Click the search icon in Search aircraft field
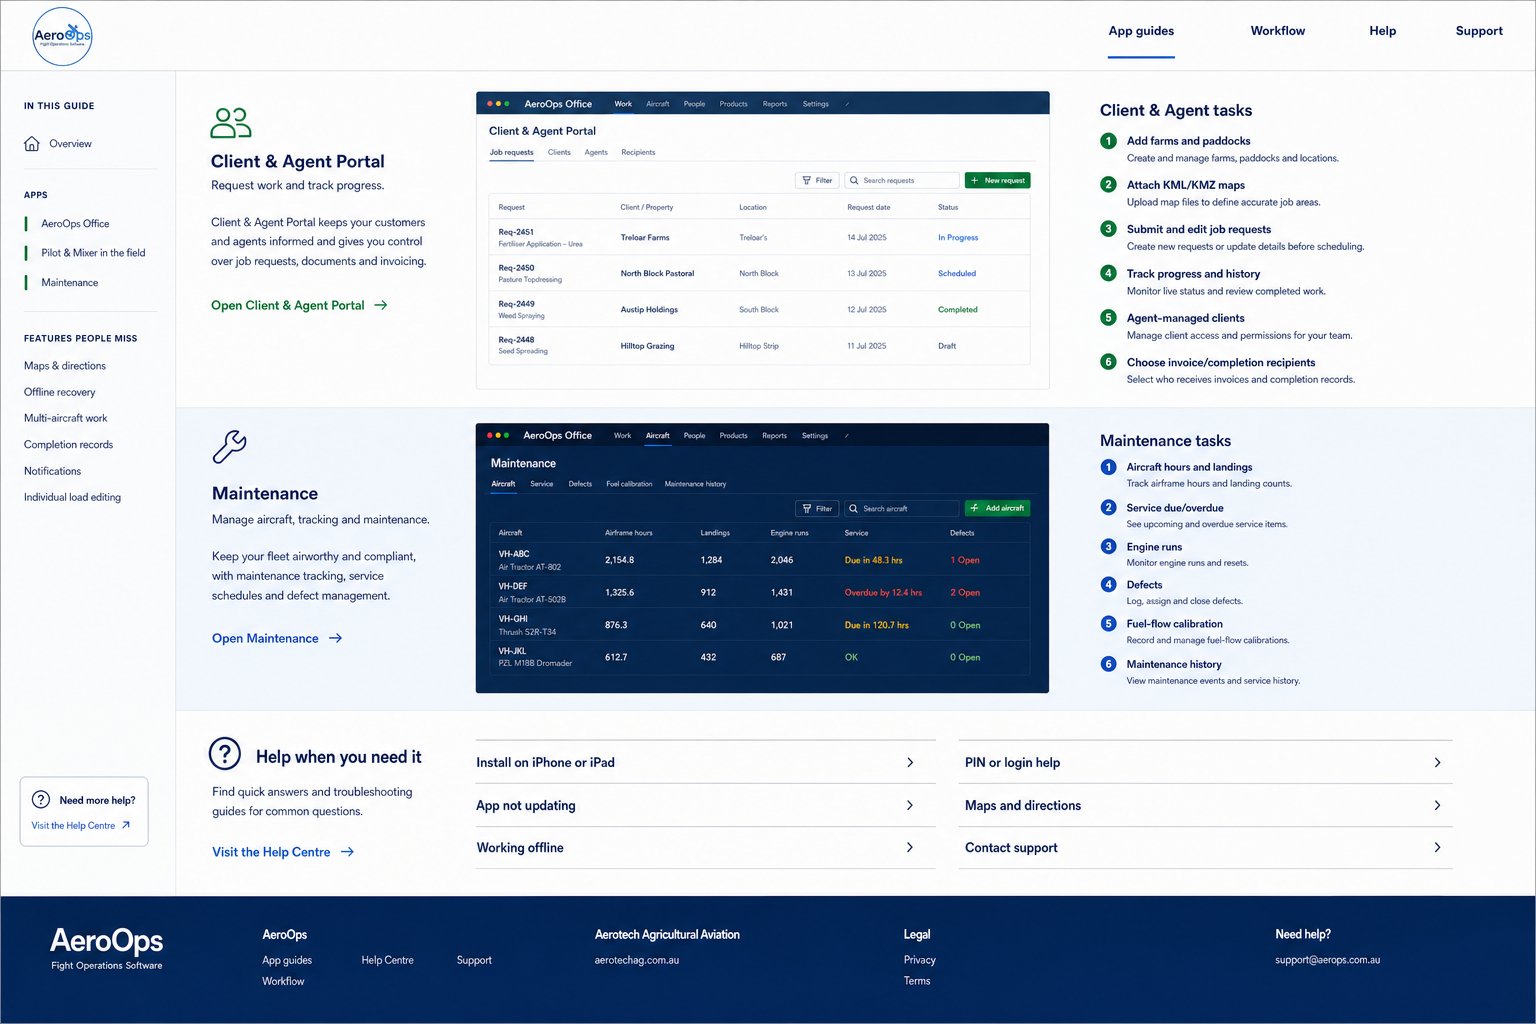The width and height of the screenshot is (1536, 1024). (x=854, y=508)
